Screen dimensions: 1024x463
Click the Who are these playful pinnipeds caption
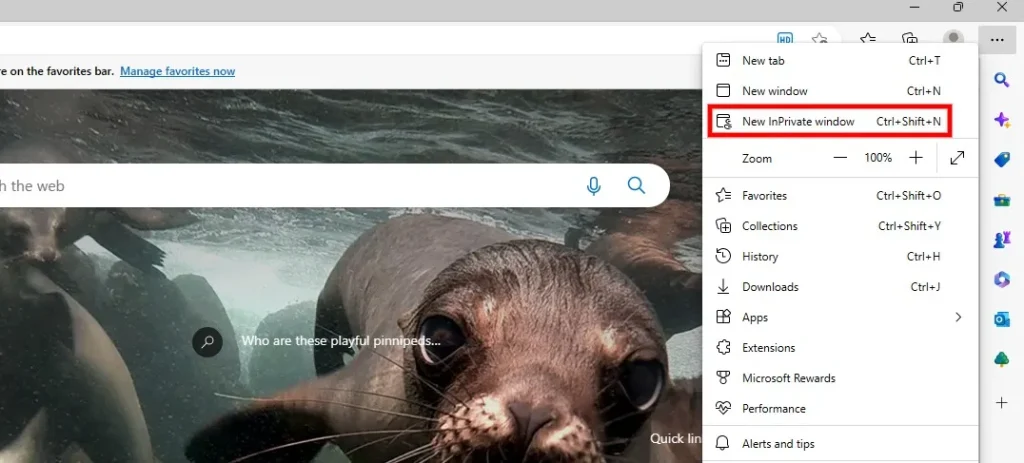tap(341, 341)
